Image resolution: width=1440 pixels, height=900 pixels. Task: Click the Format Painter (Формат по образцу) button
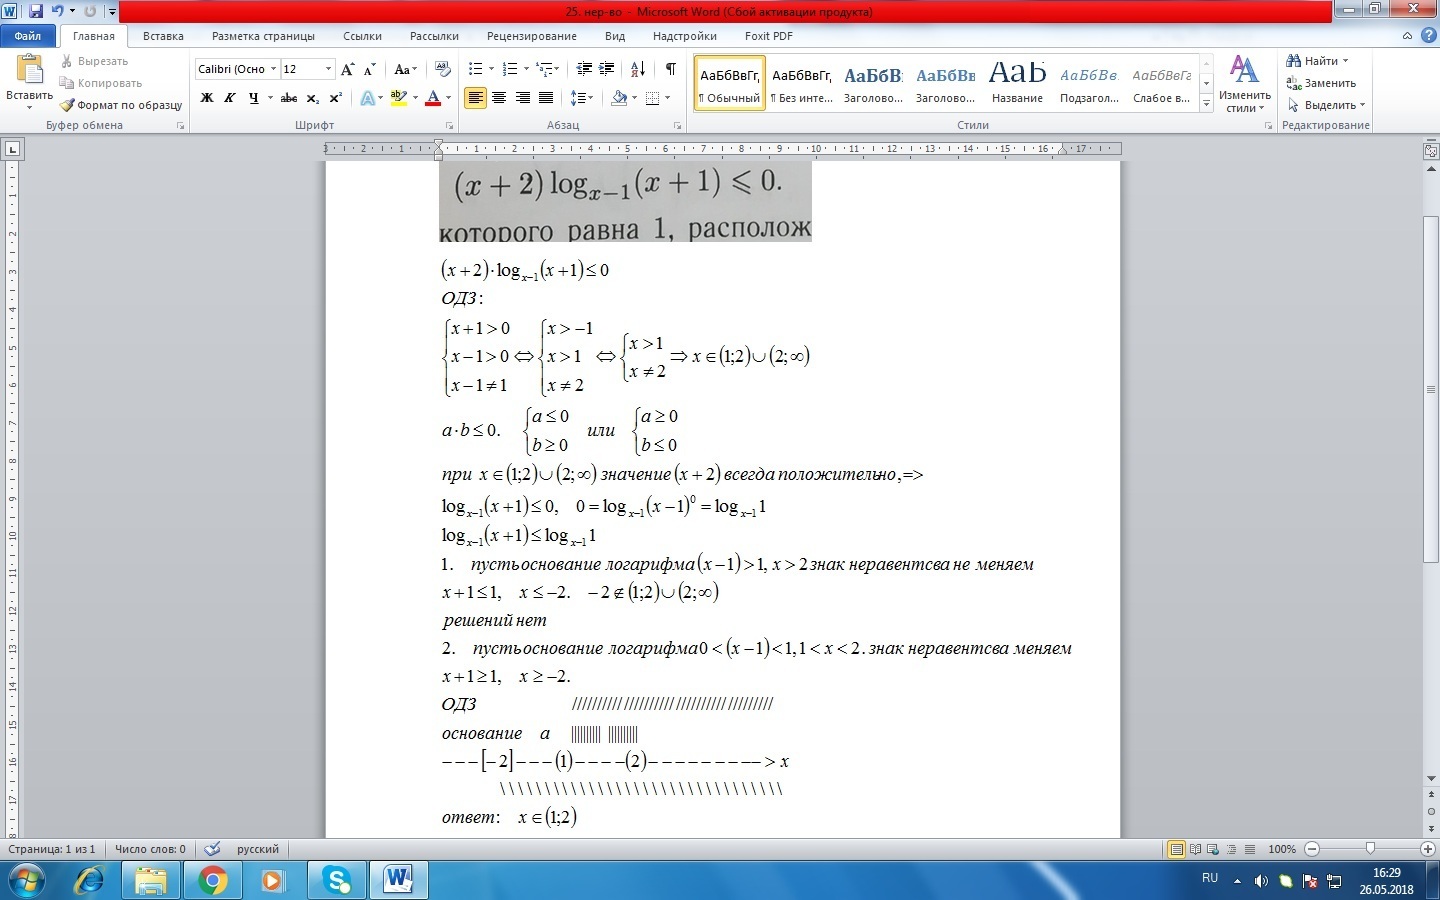tap(121, 105)
